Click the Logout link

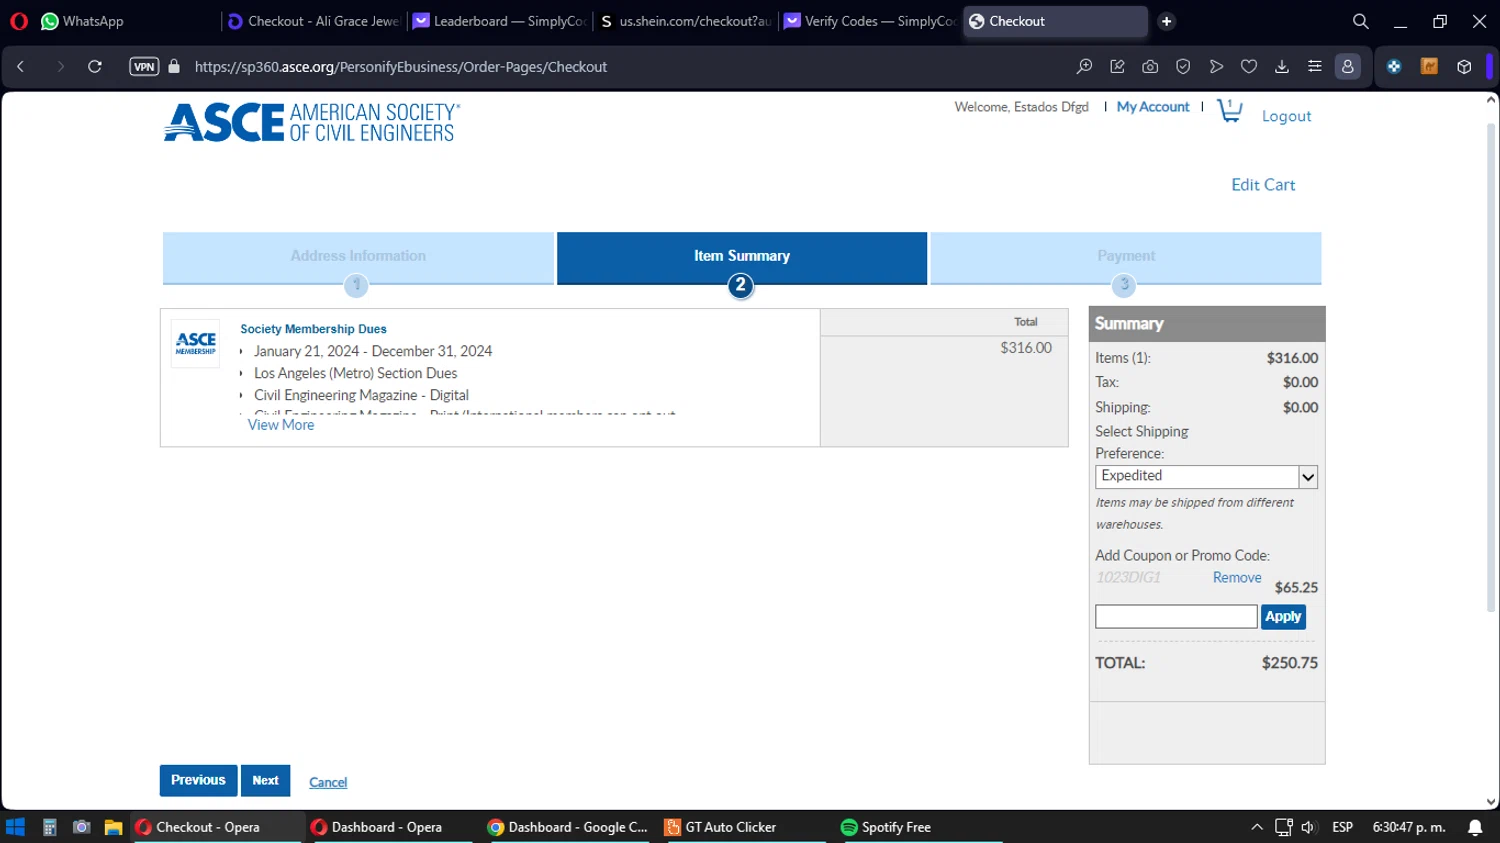(x=1286, y=116)
